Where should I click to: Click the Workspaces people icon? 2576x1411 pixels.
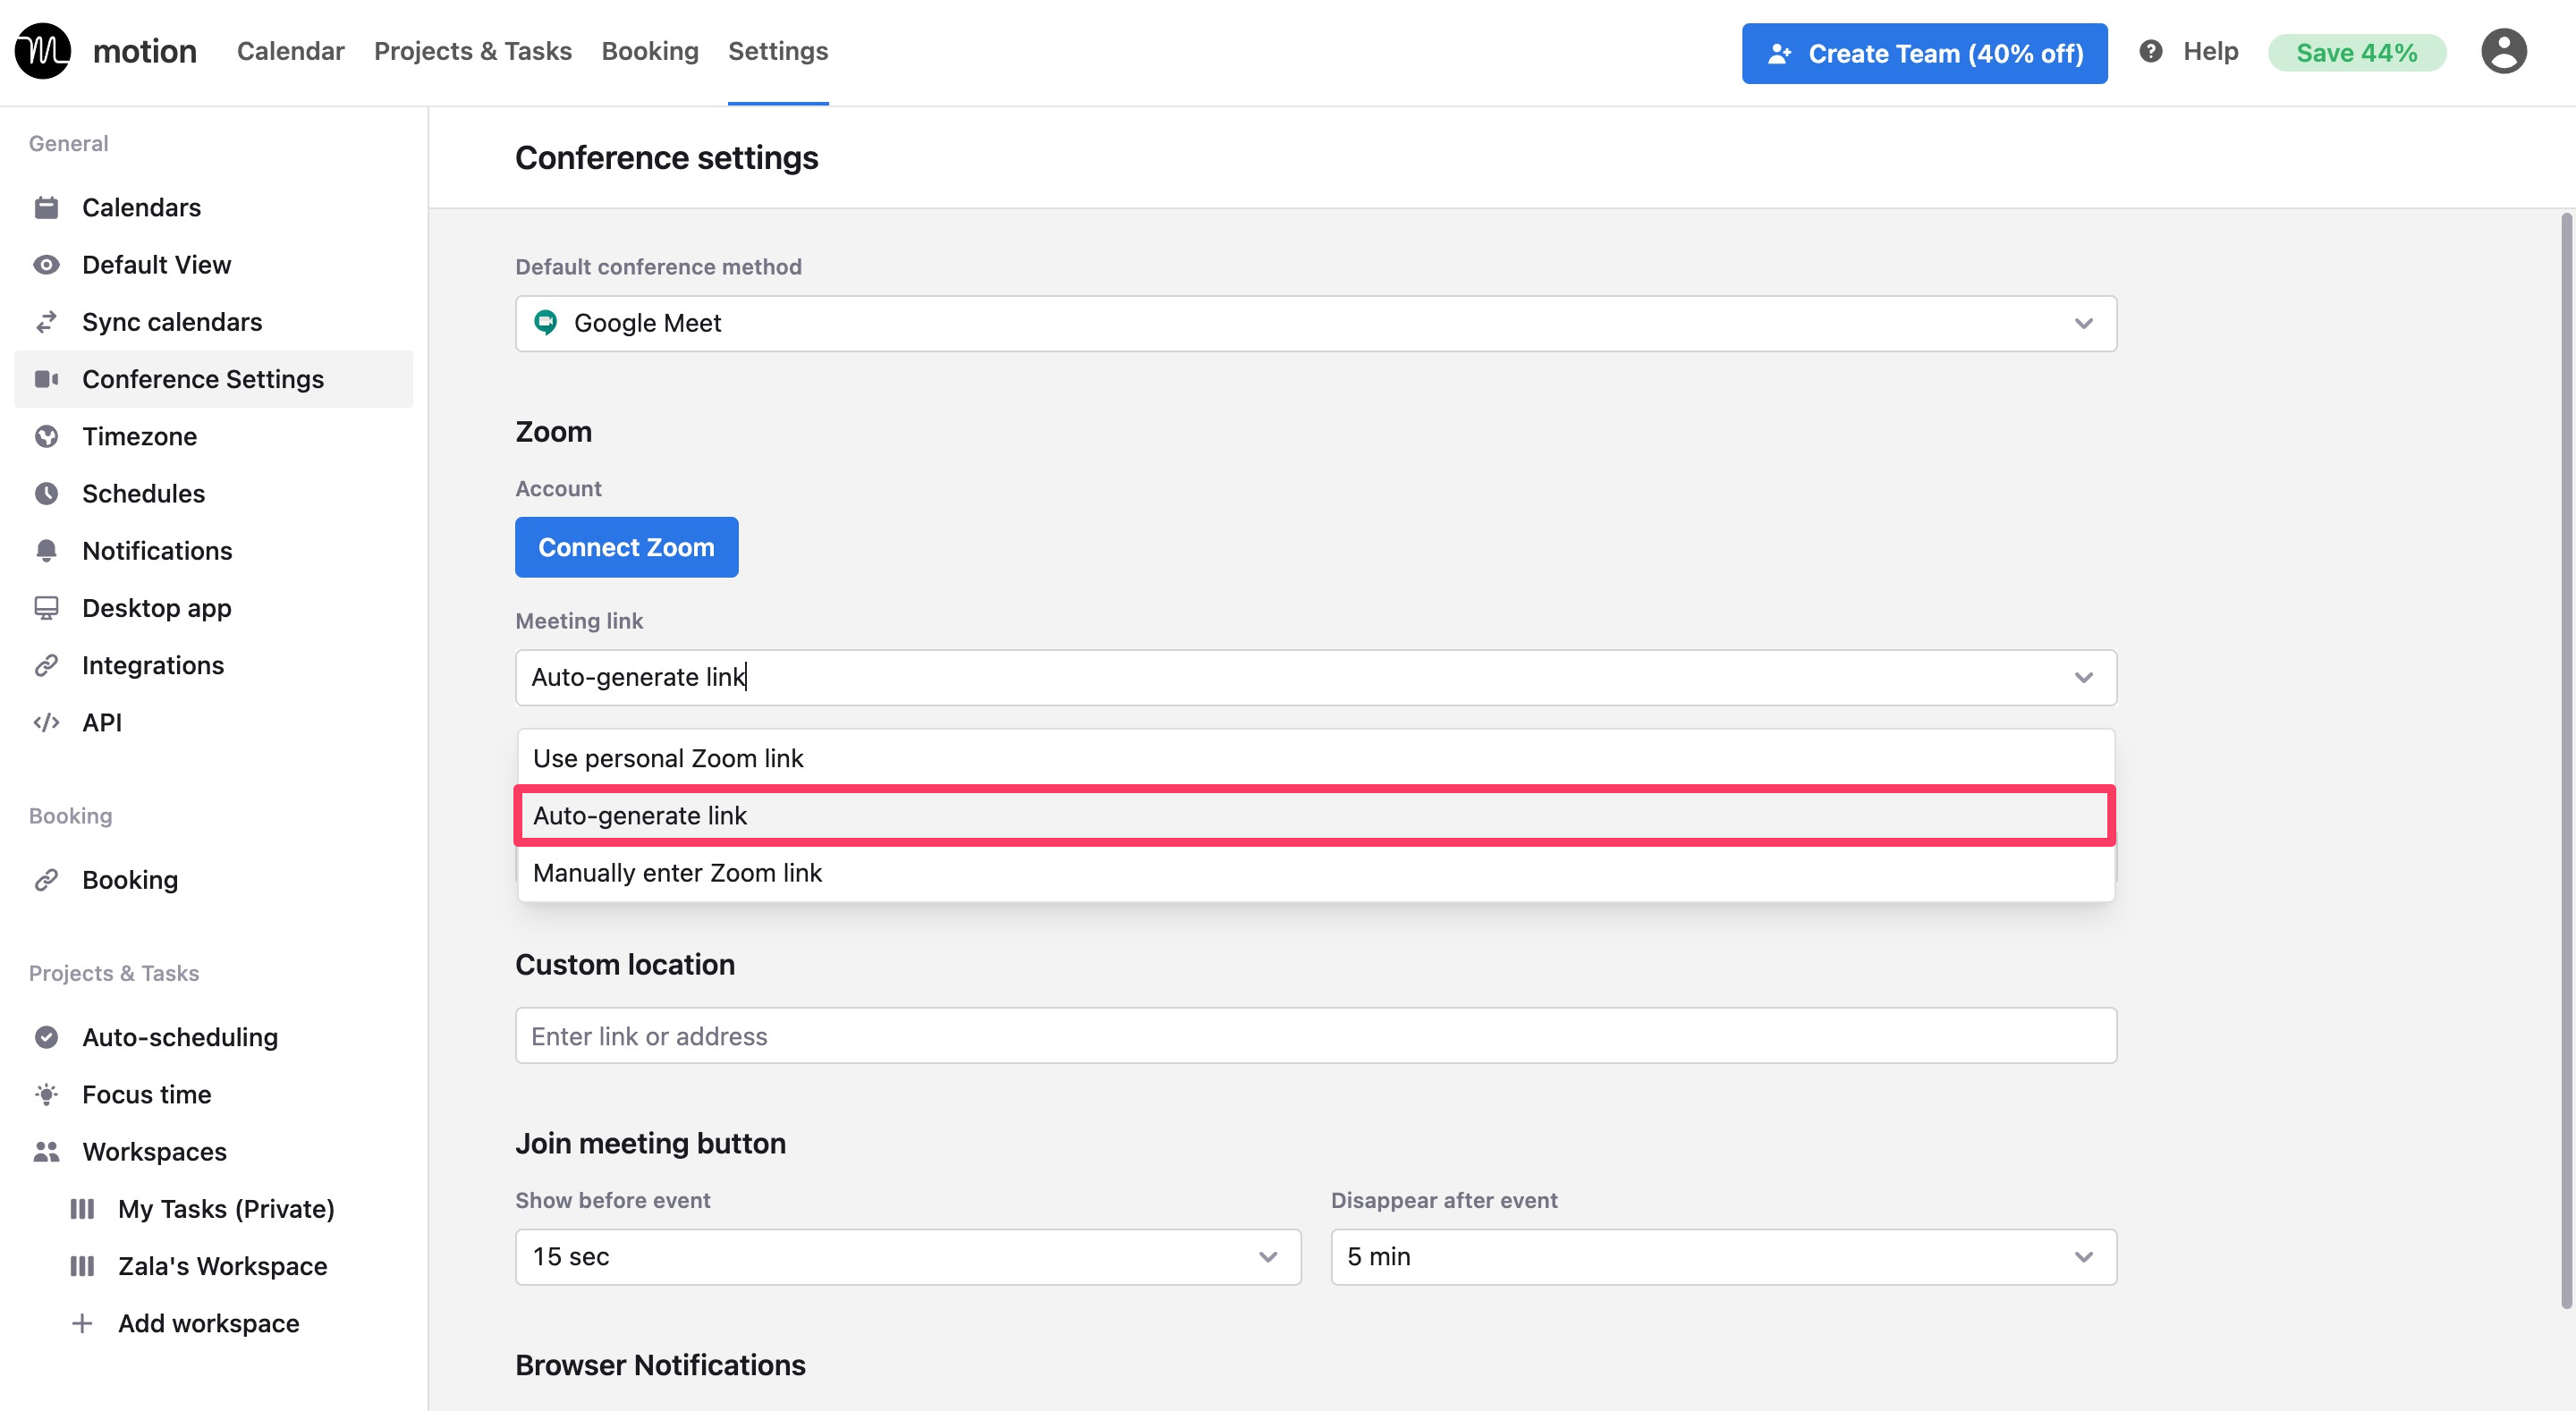click(x=46, y=1152)
